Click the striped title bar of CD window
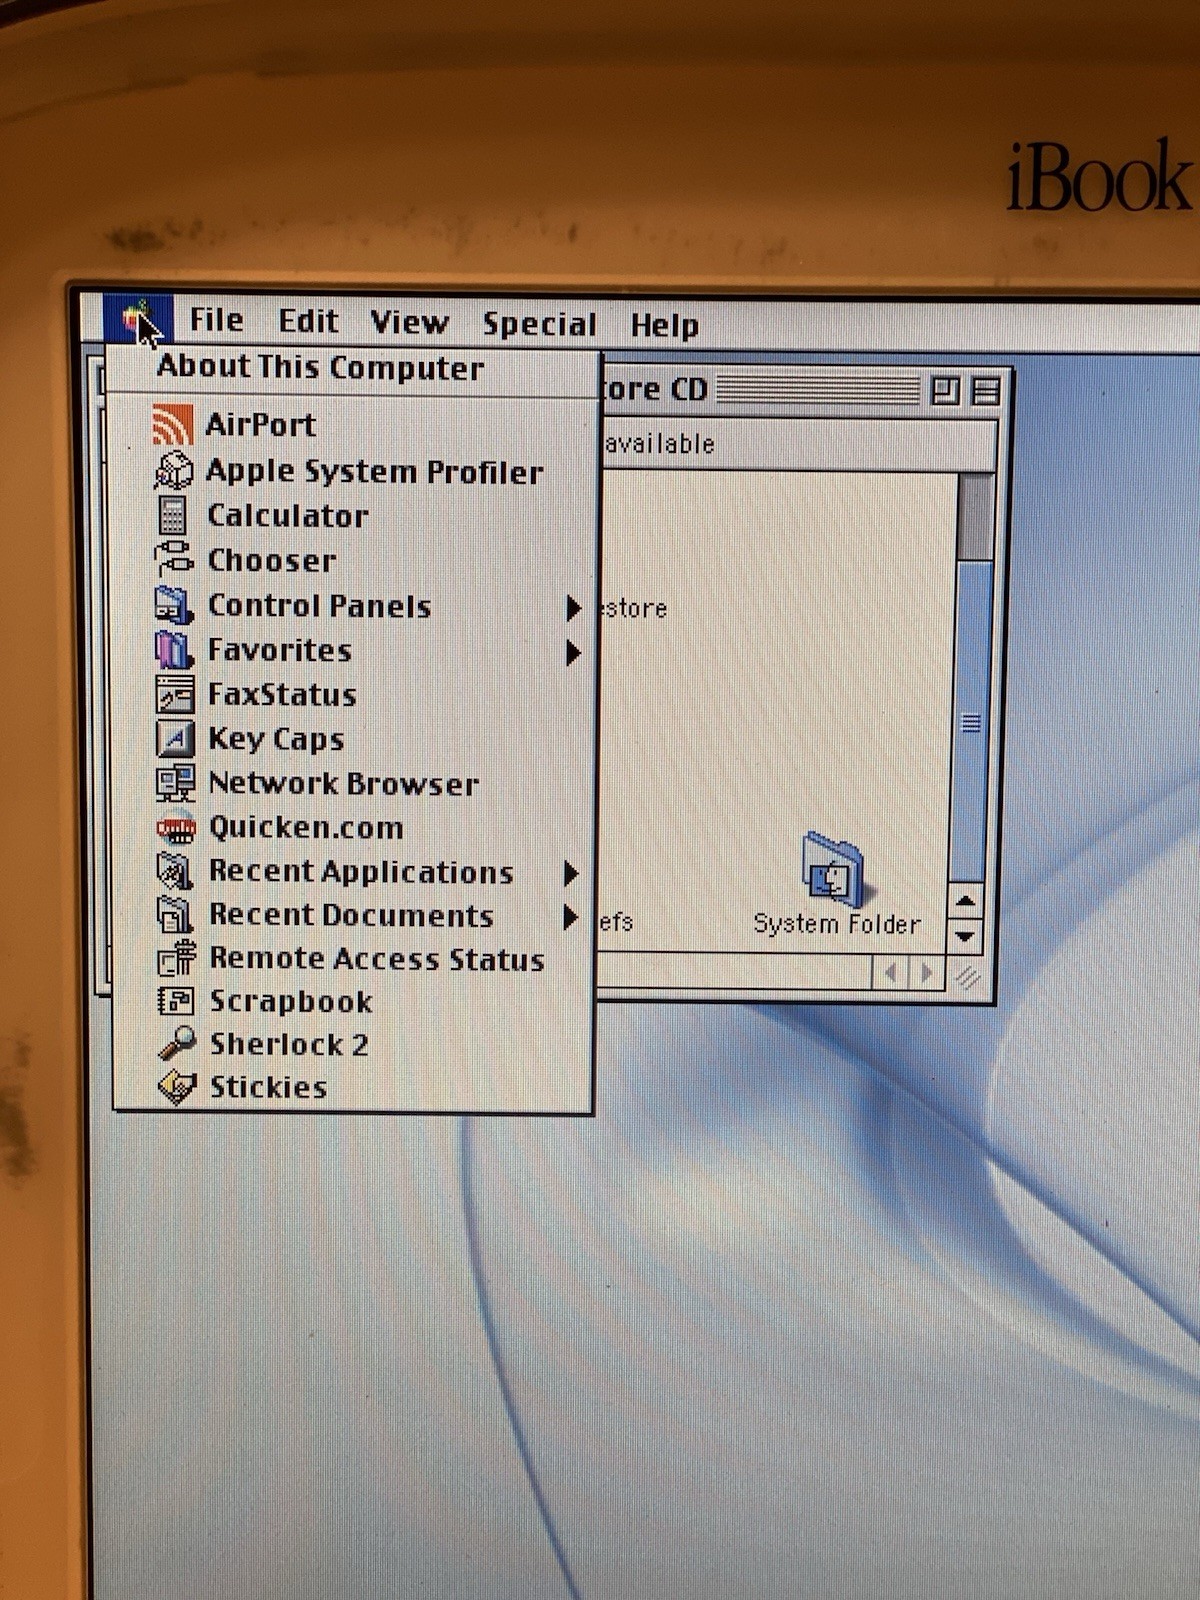Viewport: 1200px width, 1600px height. 818,390
